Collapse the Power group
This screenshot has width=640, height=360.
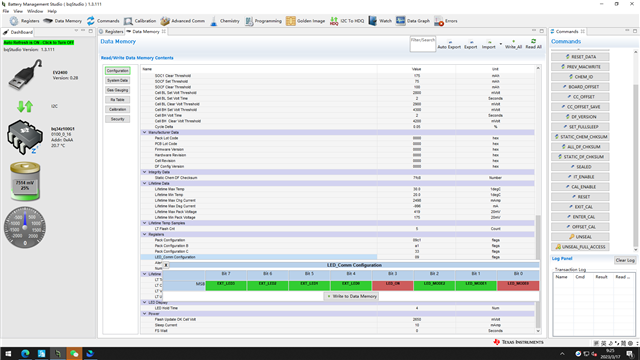tap(144, 314)
